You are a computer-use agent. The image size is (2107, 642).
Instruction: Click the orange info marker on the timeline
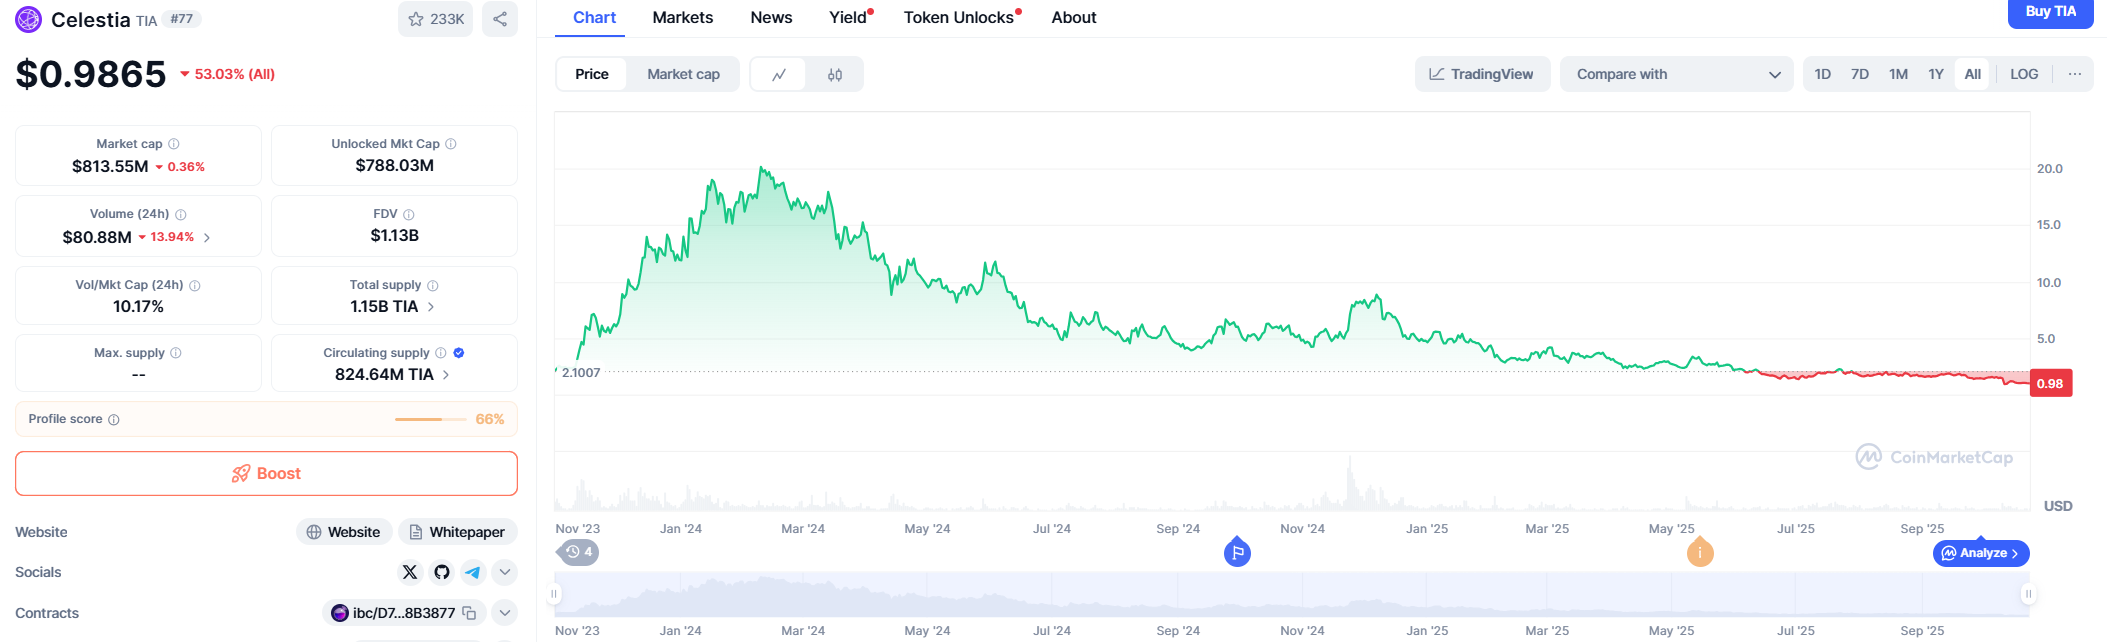1700,553
